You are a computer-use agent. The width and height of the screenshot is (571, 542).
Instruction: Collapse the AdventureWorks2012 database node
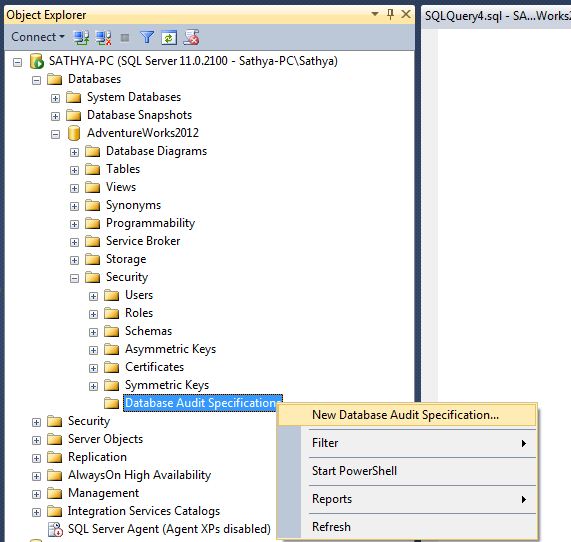coord(55,134)
